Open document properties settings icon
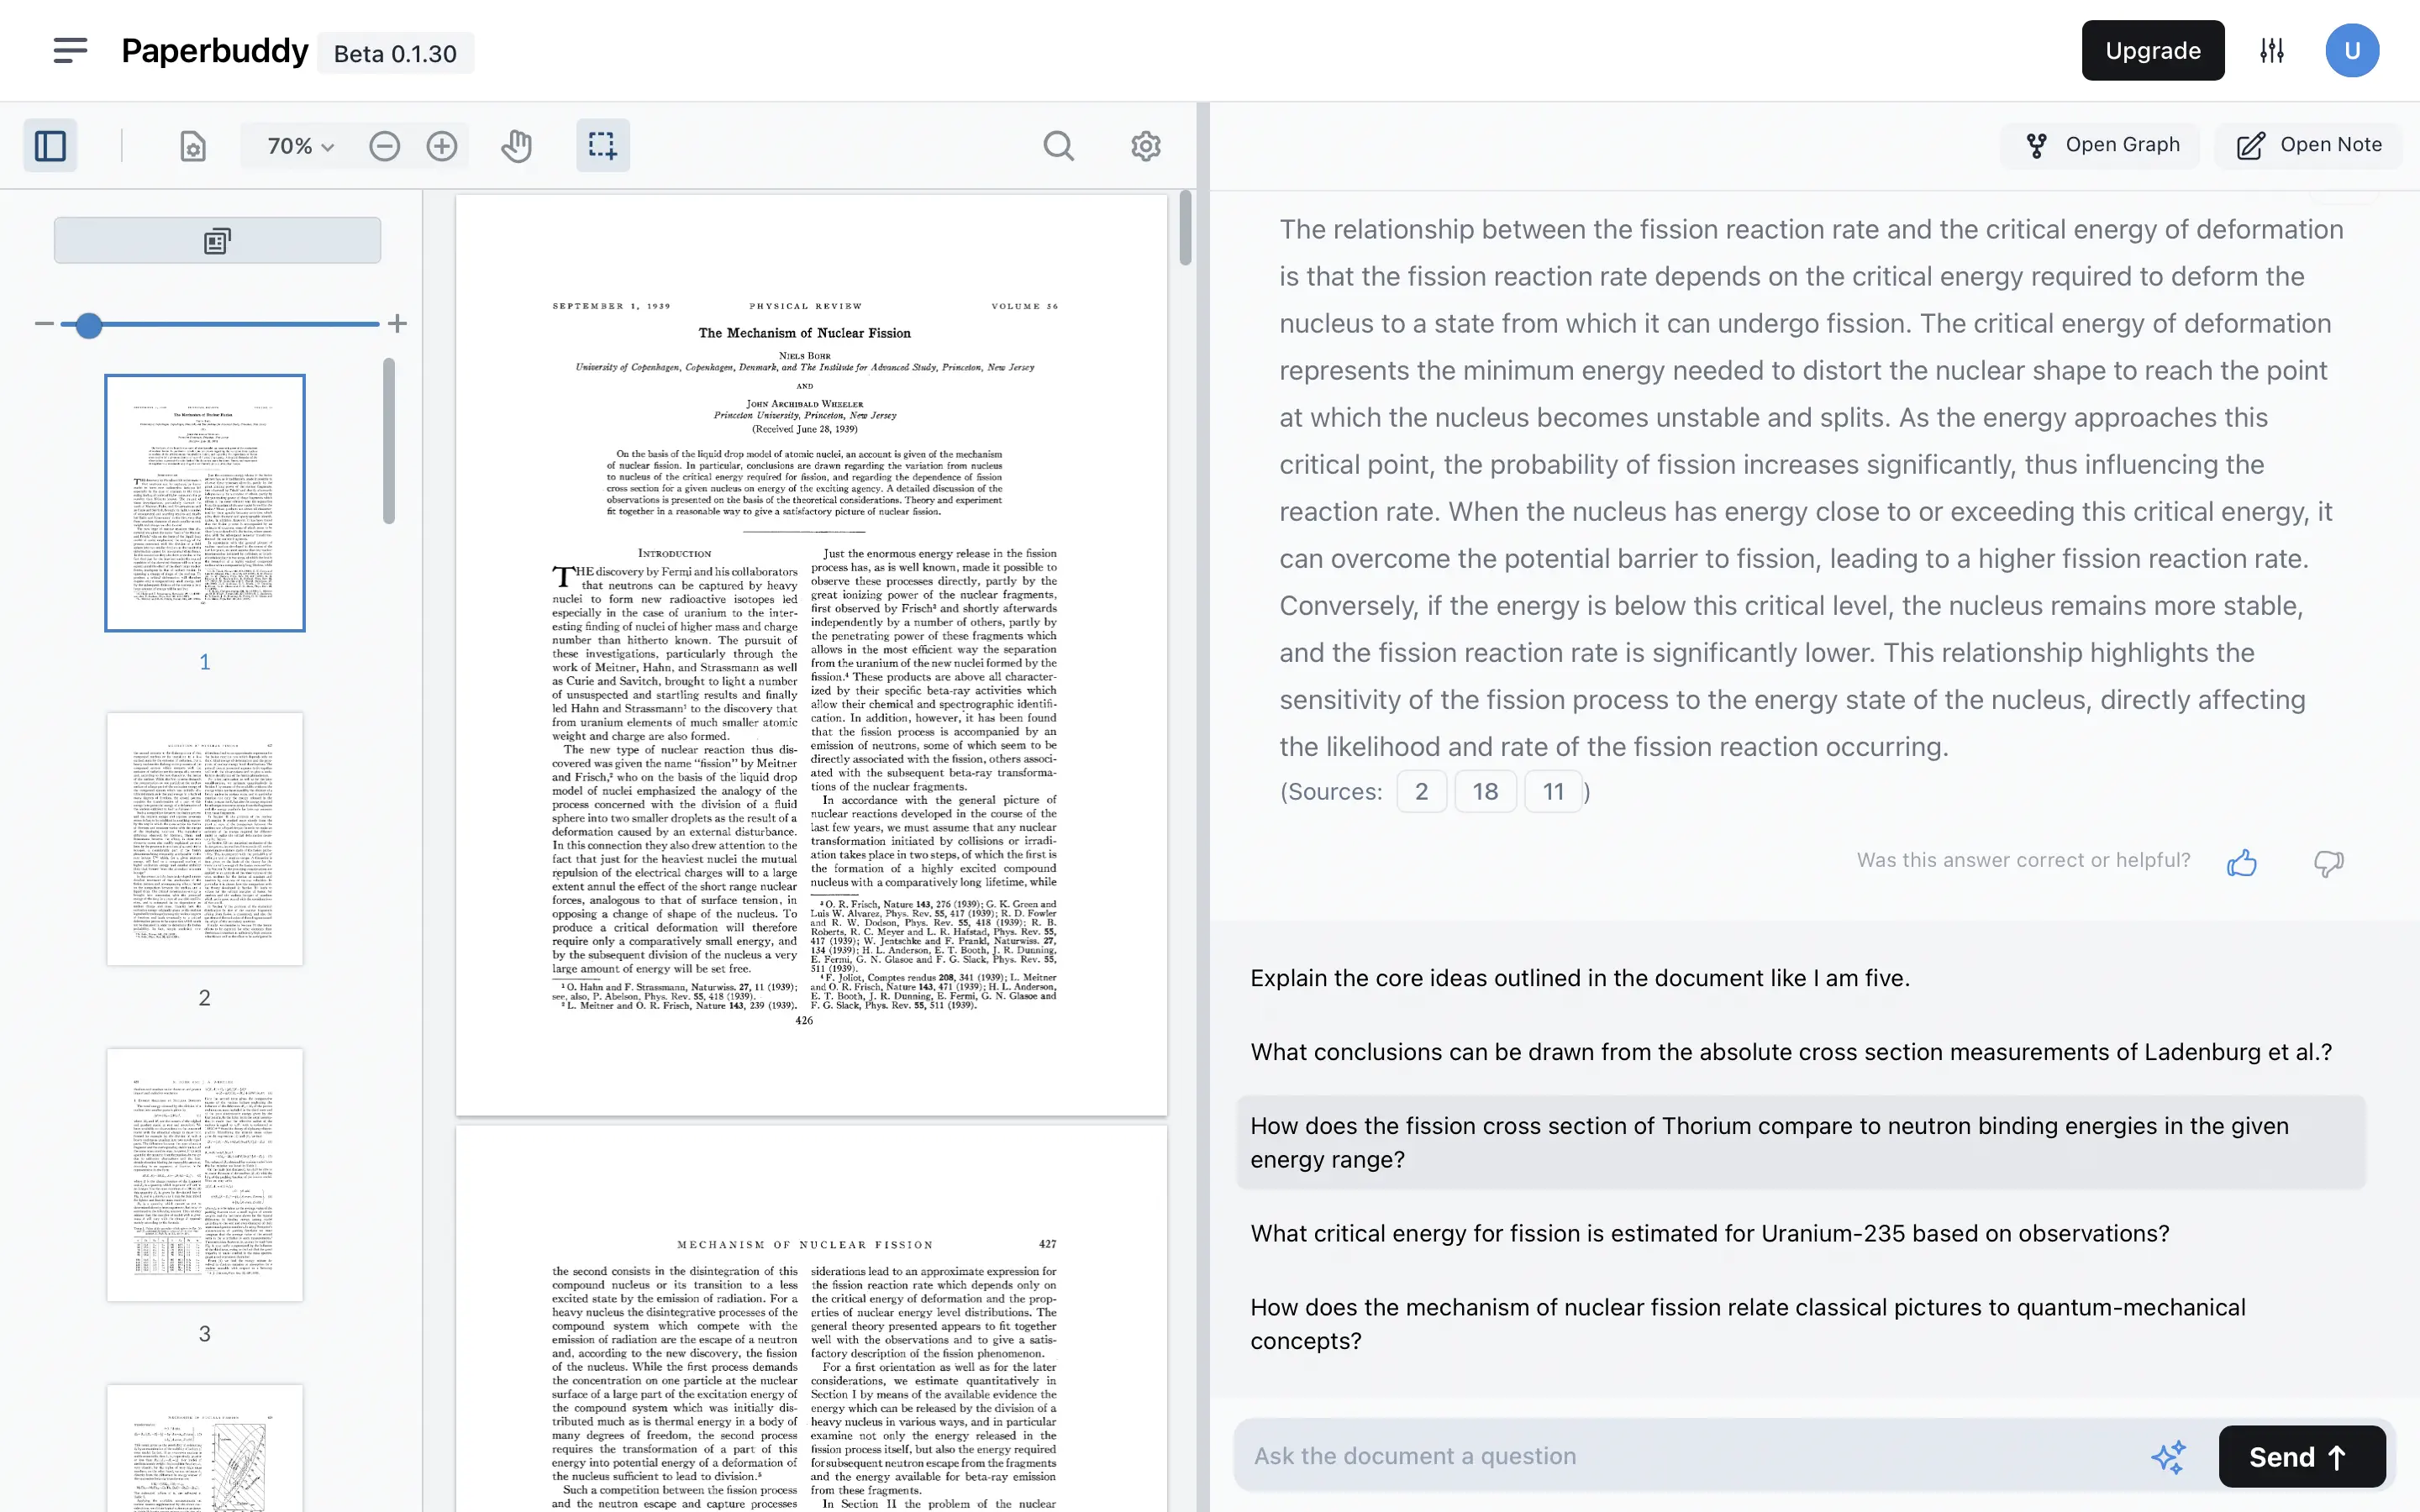 (x=192, y=145)
